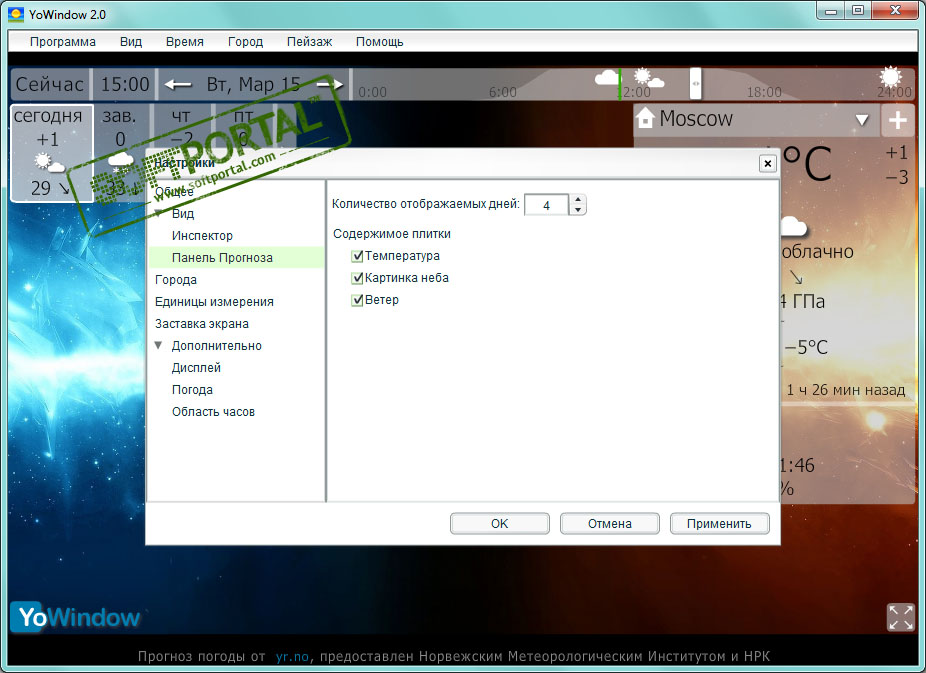The height and width of the screenshot is (673, 926).
Task: Open the Moscow city dropdown
Action: coord(862,120)
